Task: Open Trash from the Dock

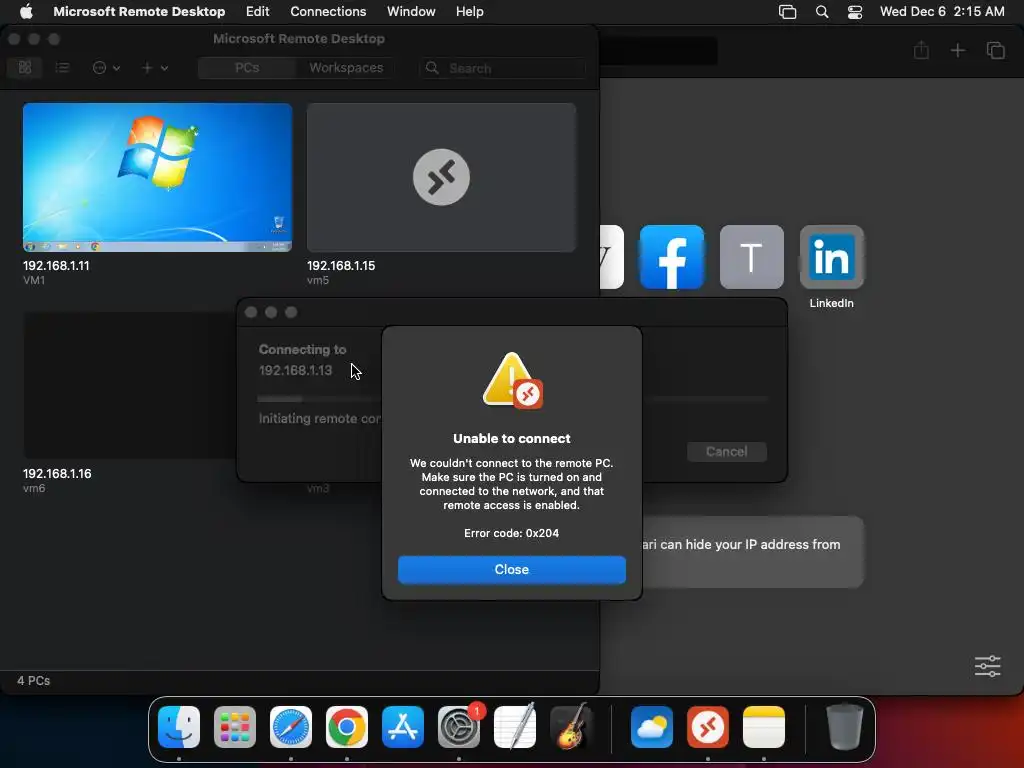Action: click(x=845, y=727)
